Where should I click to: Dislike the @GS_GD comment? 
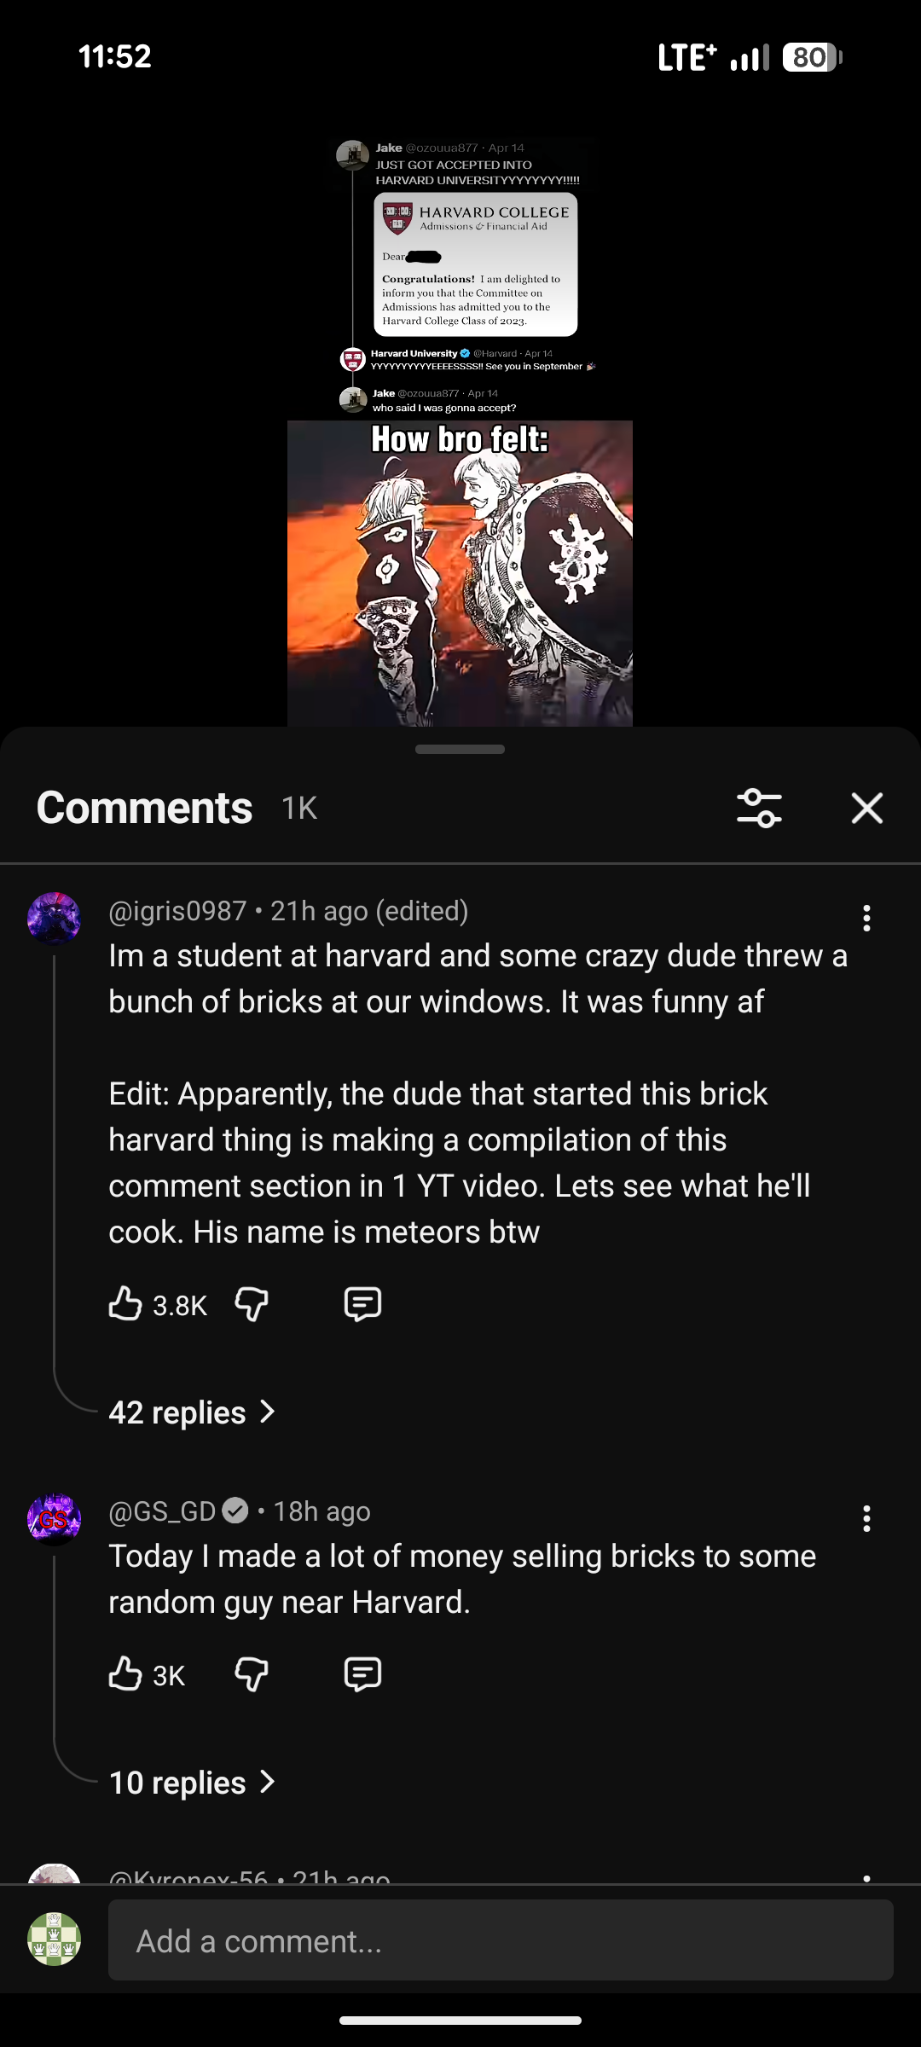click(251, 1674)
